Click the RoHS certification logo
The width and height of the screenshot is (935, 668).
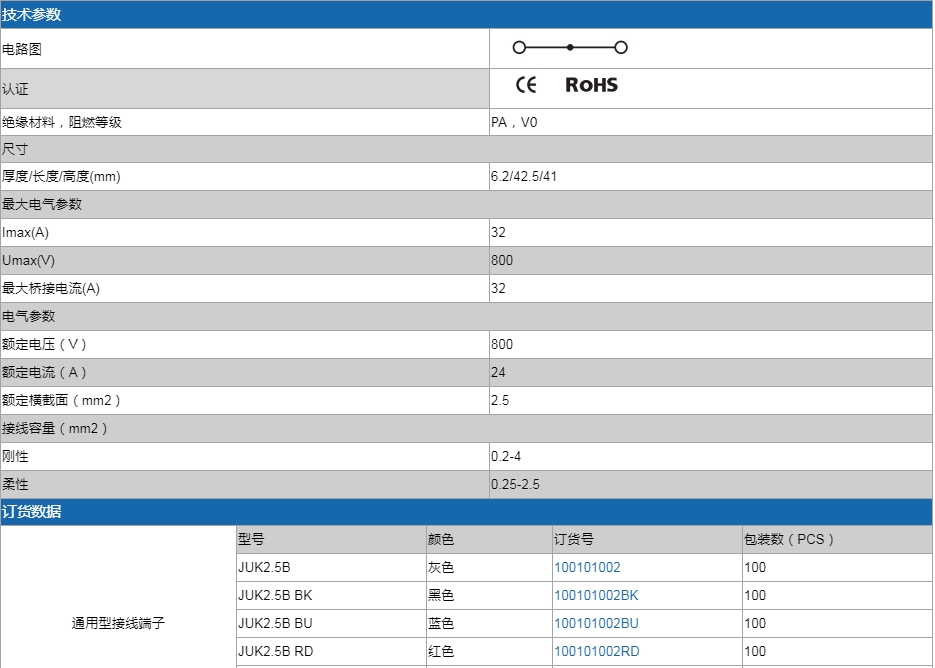(591, 85)
